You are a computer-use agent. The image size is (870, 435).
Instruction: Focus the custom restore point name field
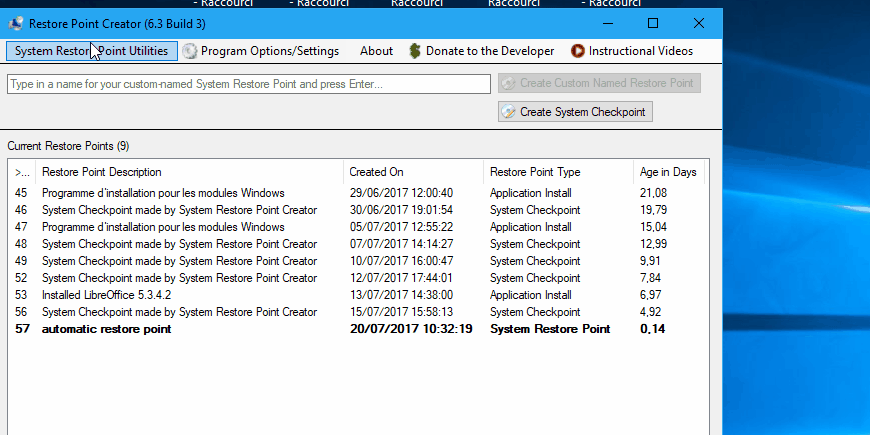point(249,84)
